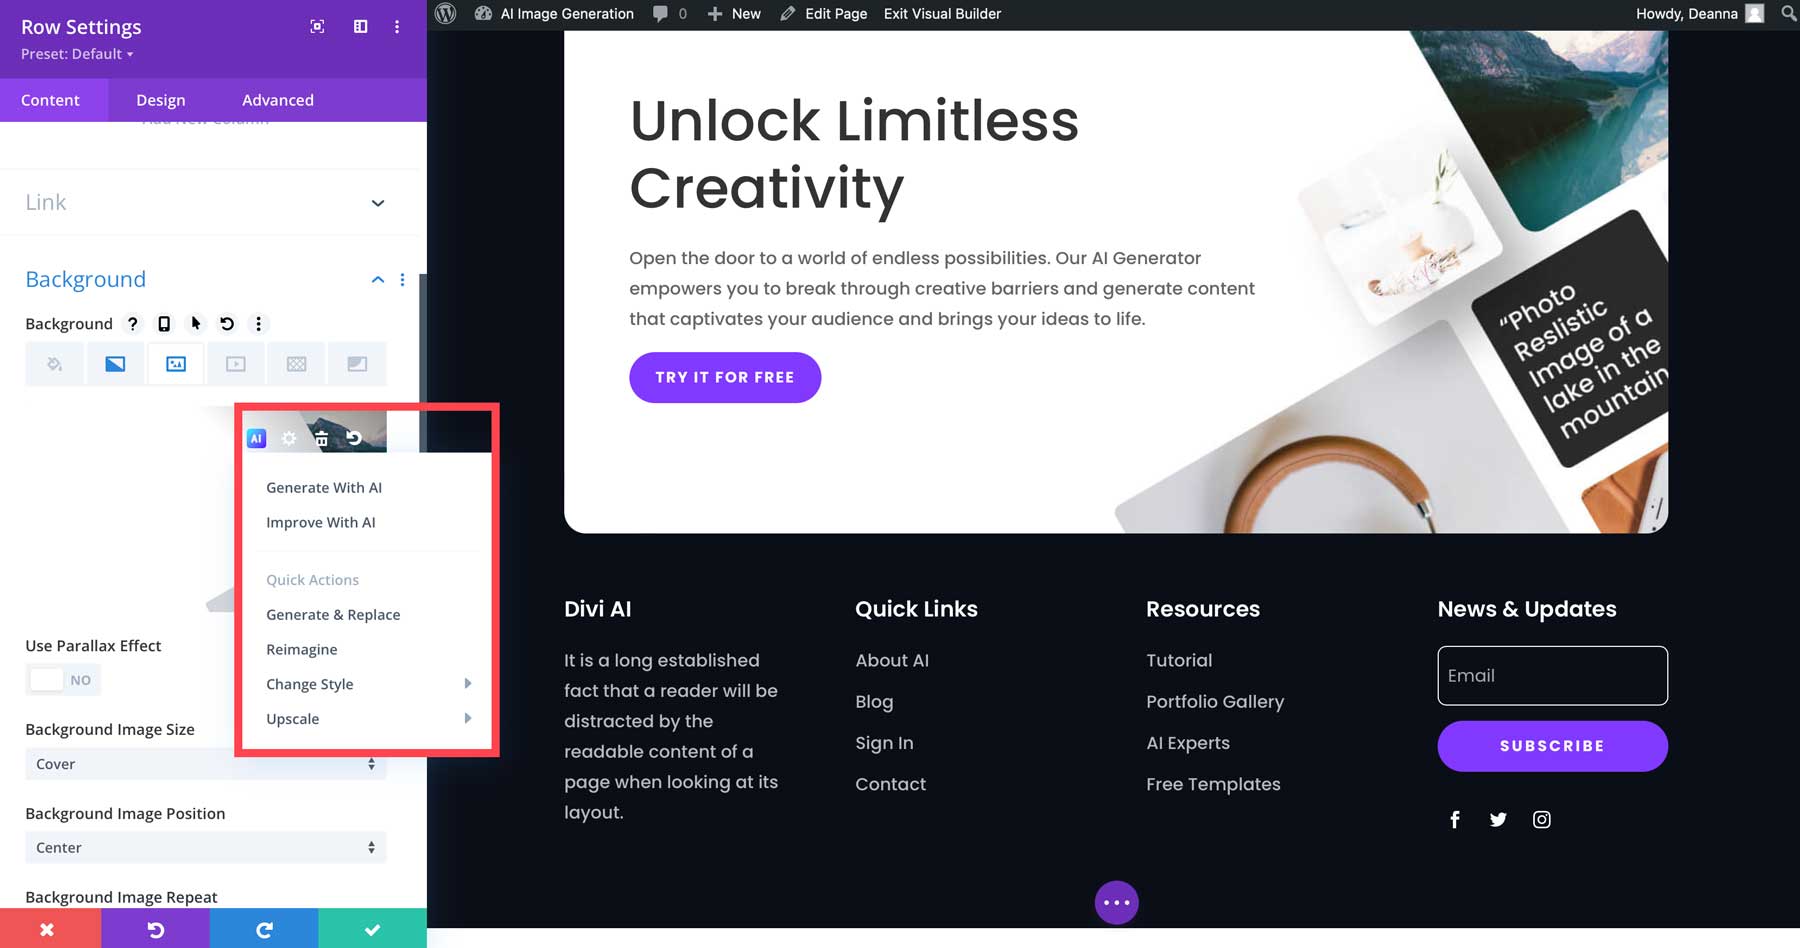Delete background image via trash icon
This screenshot has width=1800, height=948.
tap(321, 437)
